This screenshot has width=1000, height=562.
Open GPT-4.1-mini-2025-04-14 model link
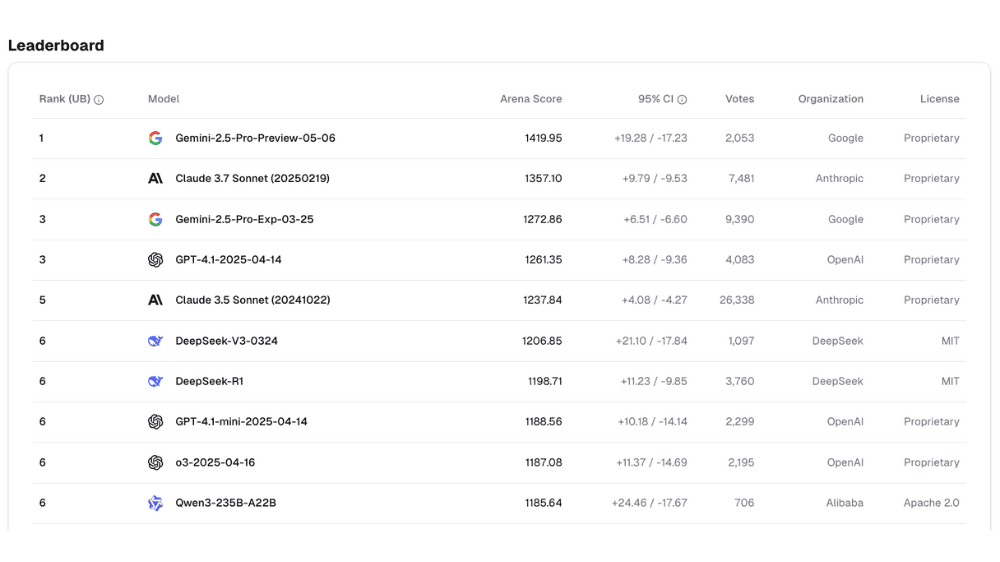pyautogui.click(x=241, y=422)
